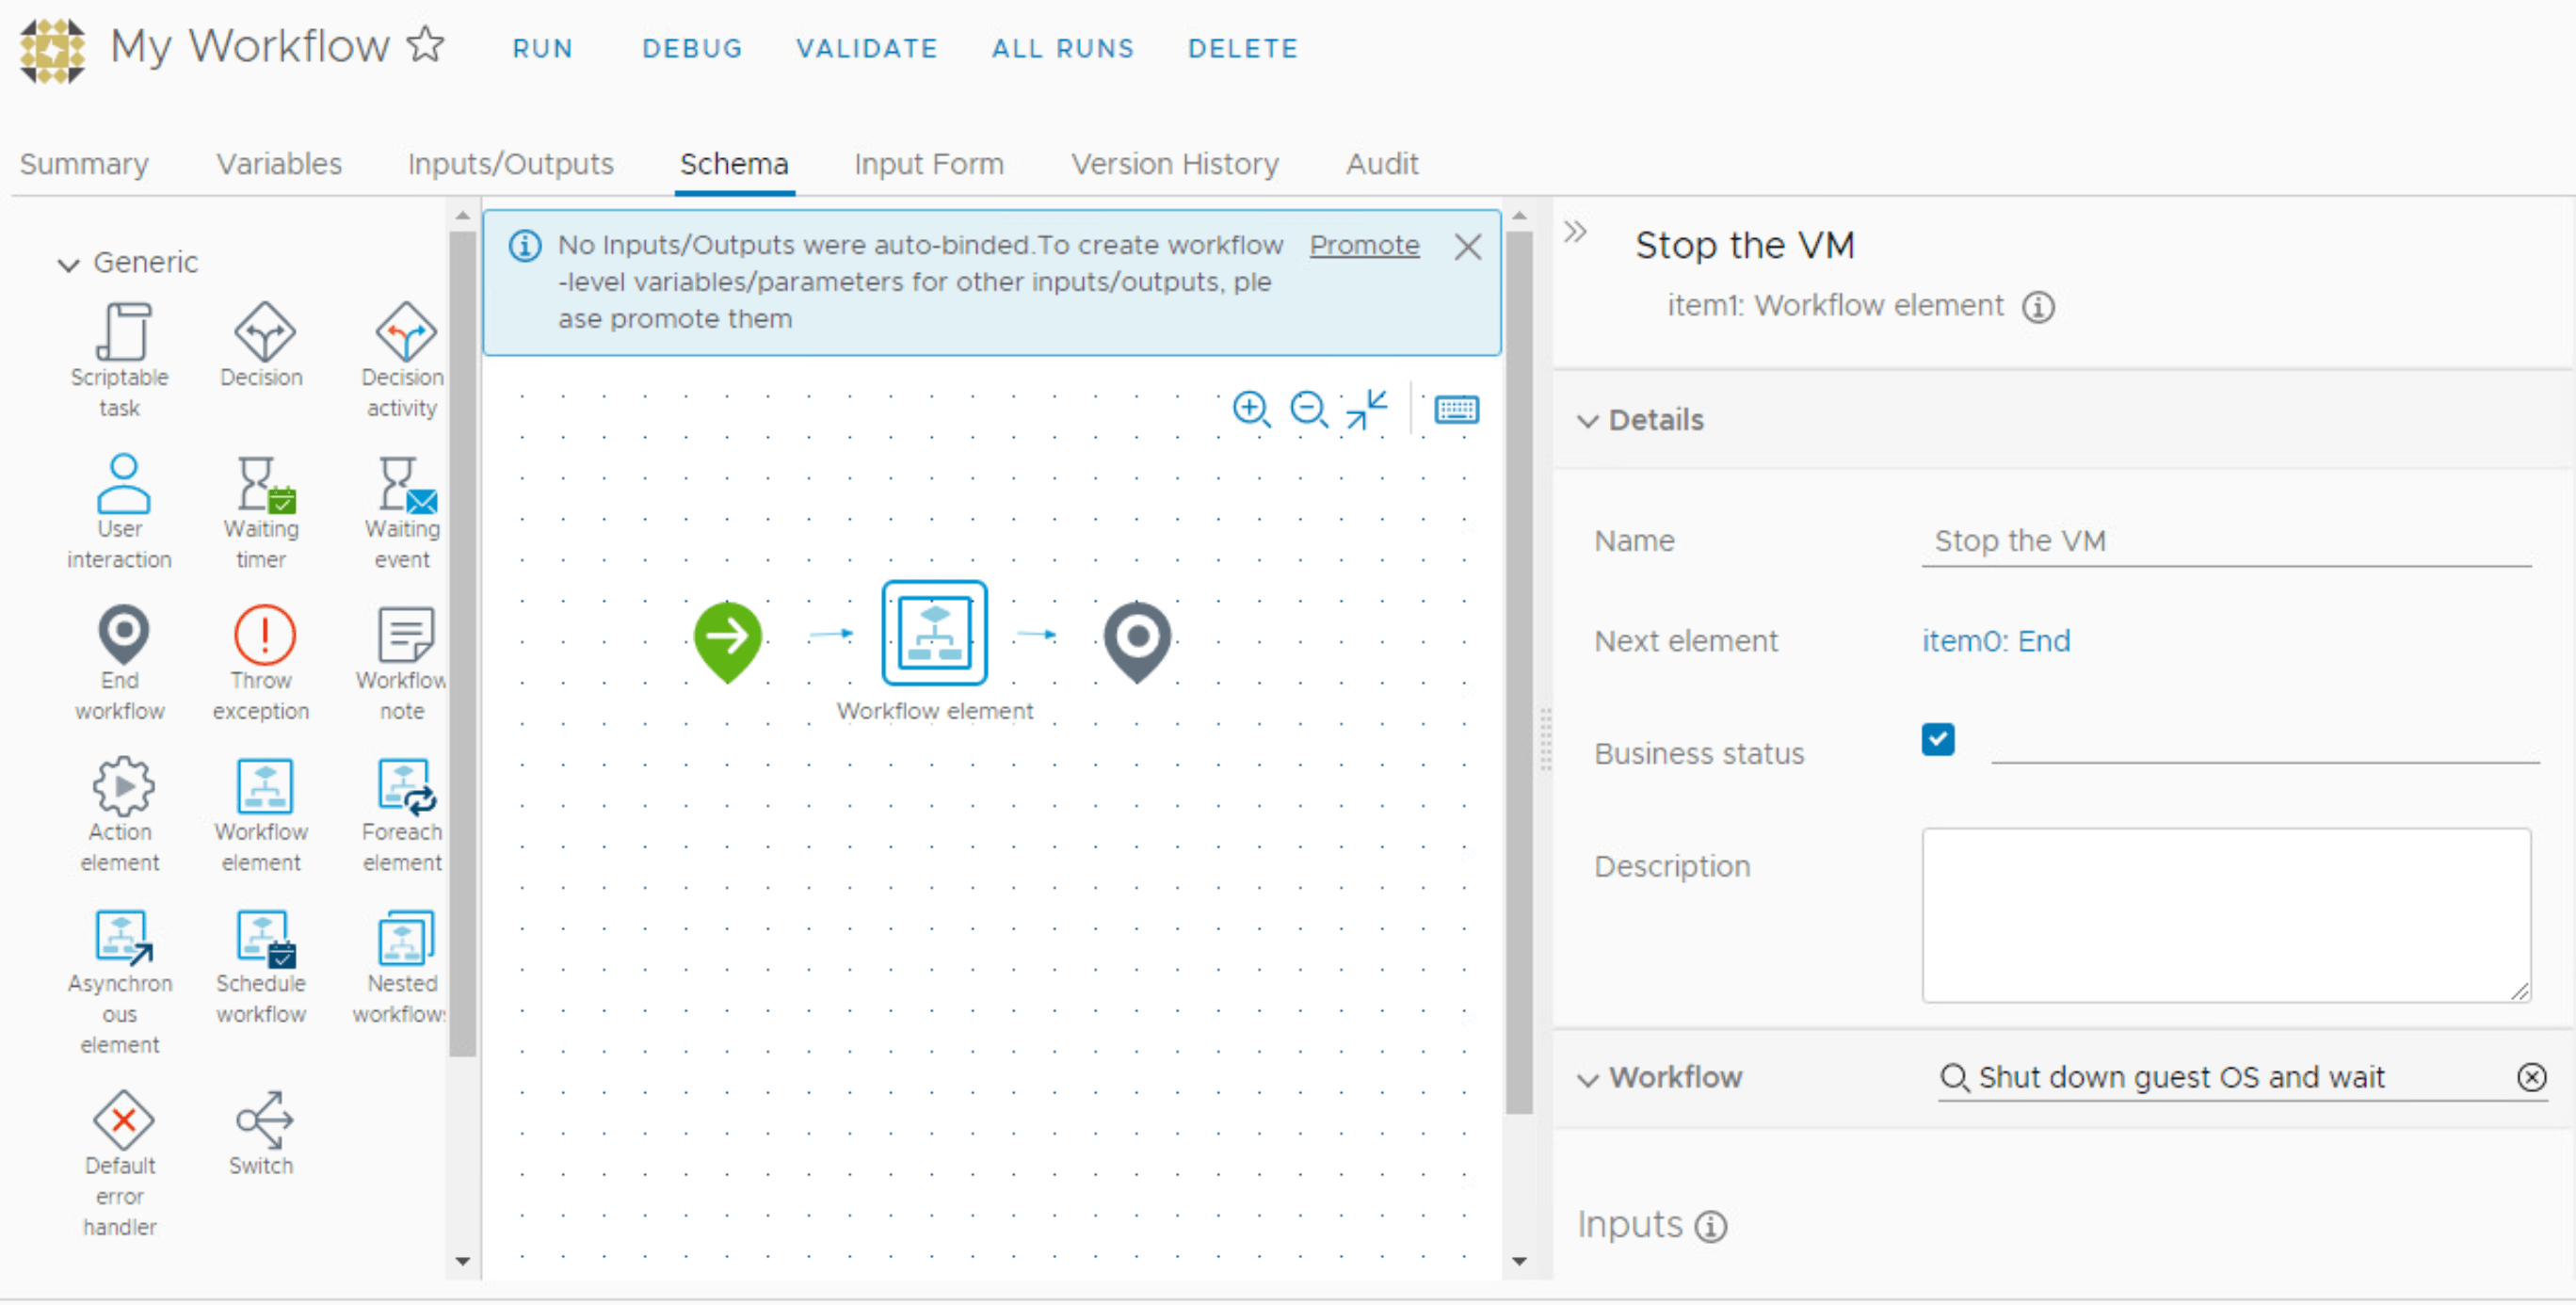Select Workflow element node on canvas
Screen dimensions: 2576x1305
pyautogui.click(x=935, y=633)
